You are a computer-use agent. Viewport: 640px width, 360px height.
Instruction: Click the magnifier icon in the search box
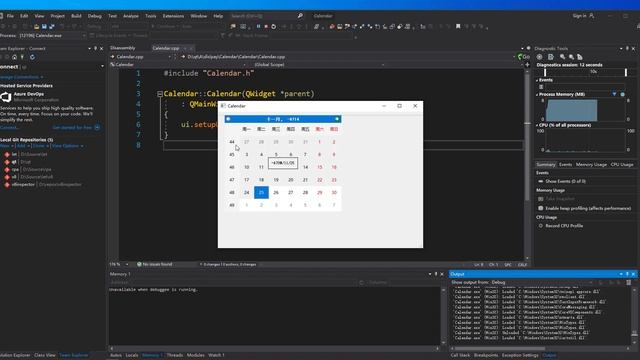click(300, 16)
